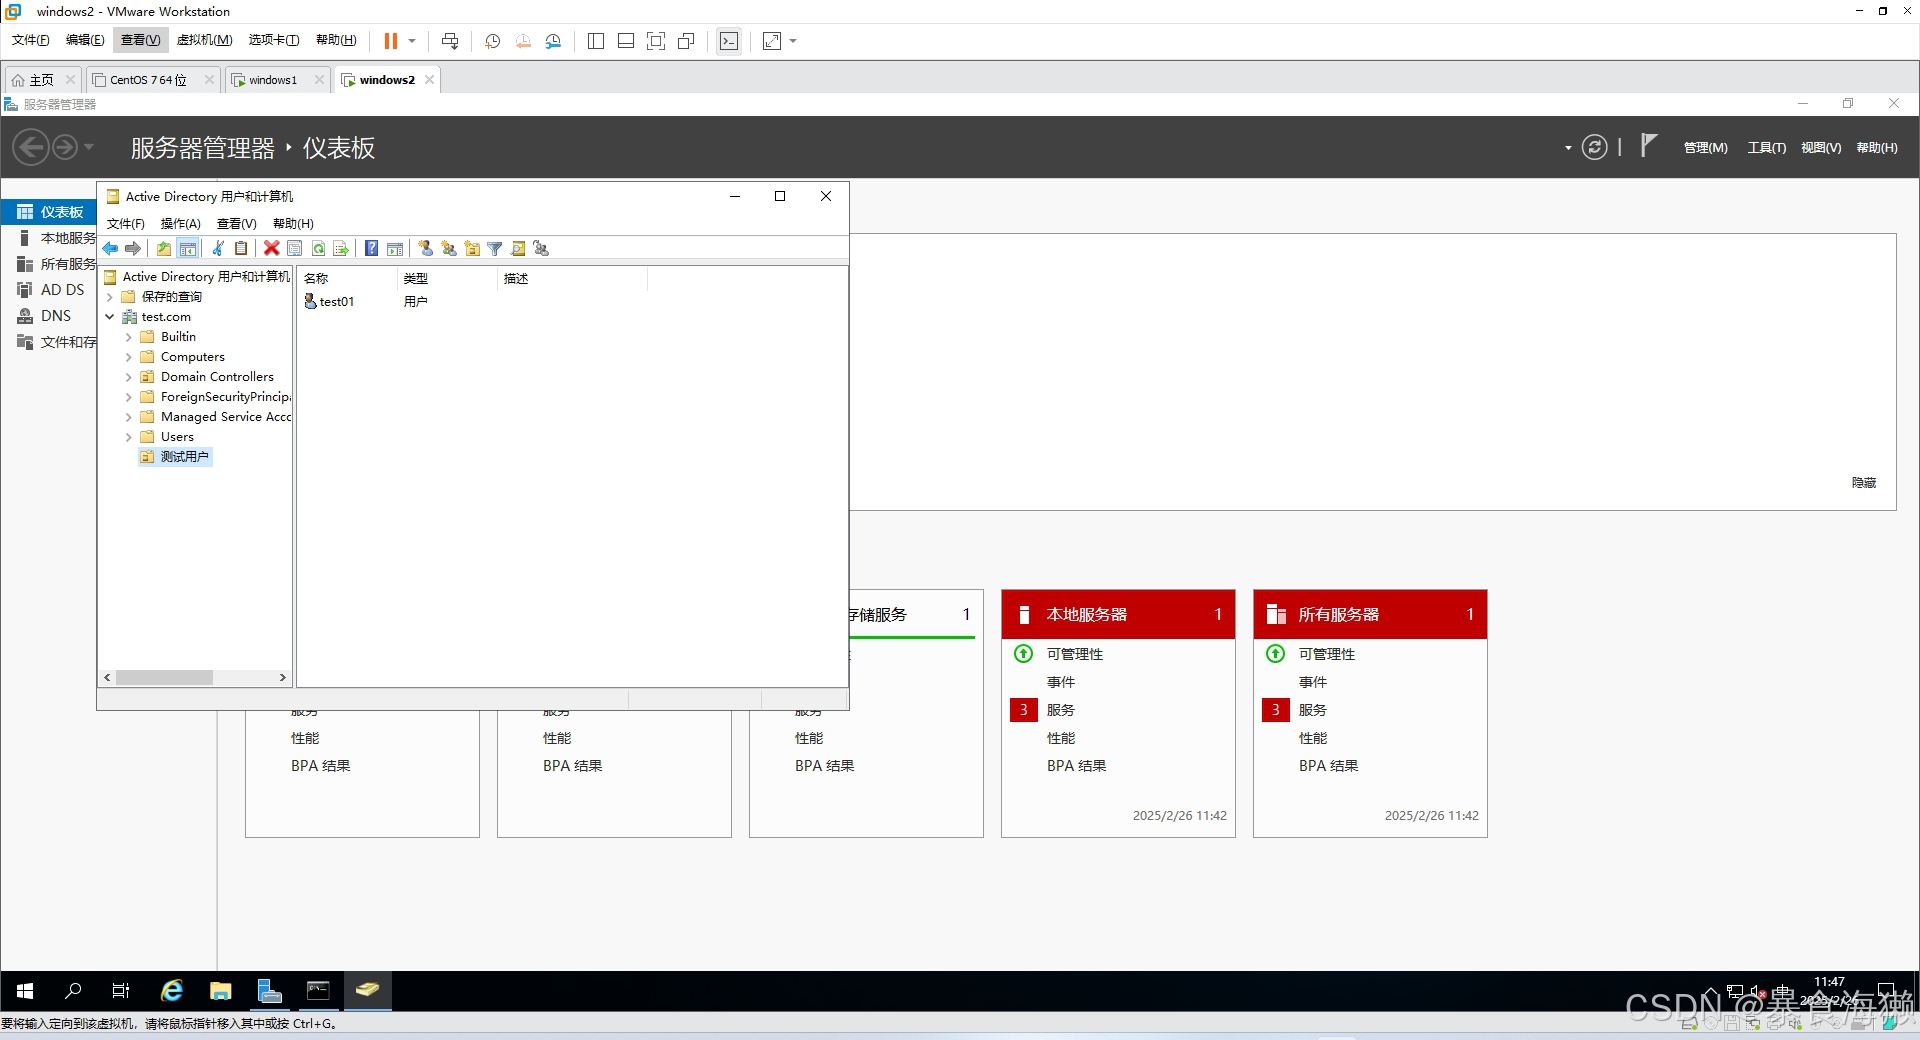Viewport: 1920px width, 1040px height.
Task: Select the 测试用户 organizational unit
Action: click(x=176, y=457)
